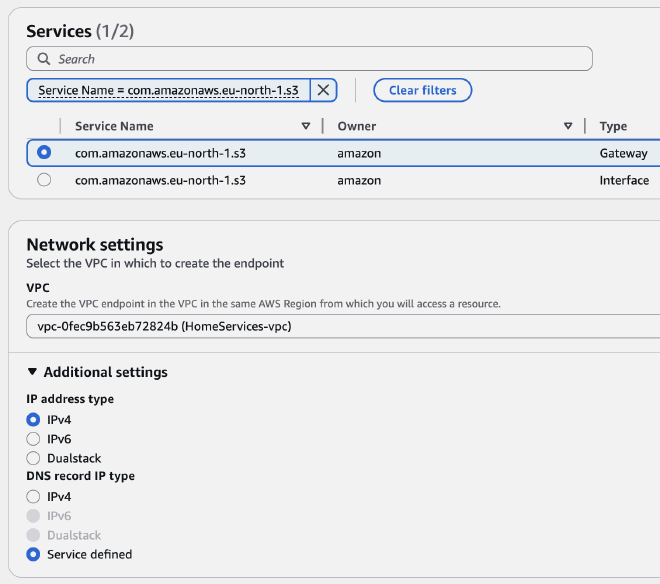Choose IPv6 under IP address type
The height and width of the screenshot is (584, 660).
33,439
